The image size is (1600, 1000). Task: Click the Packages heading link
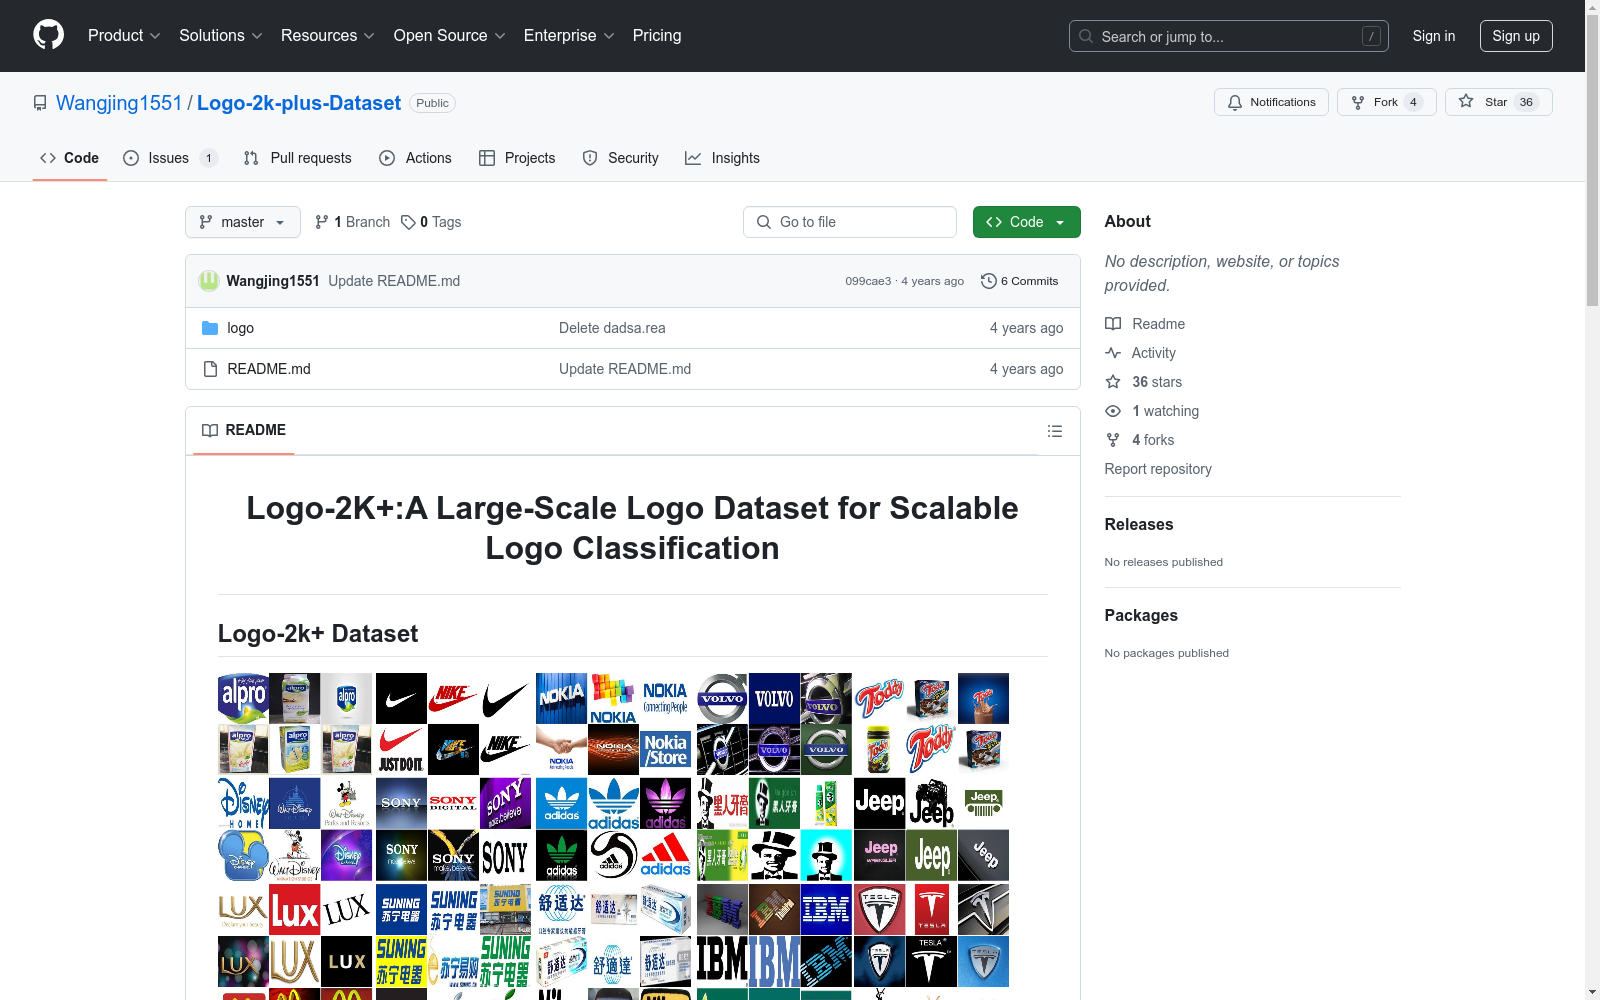pos(1141,615)
